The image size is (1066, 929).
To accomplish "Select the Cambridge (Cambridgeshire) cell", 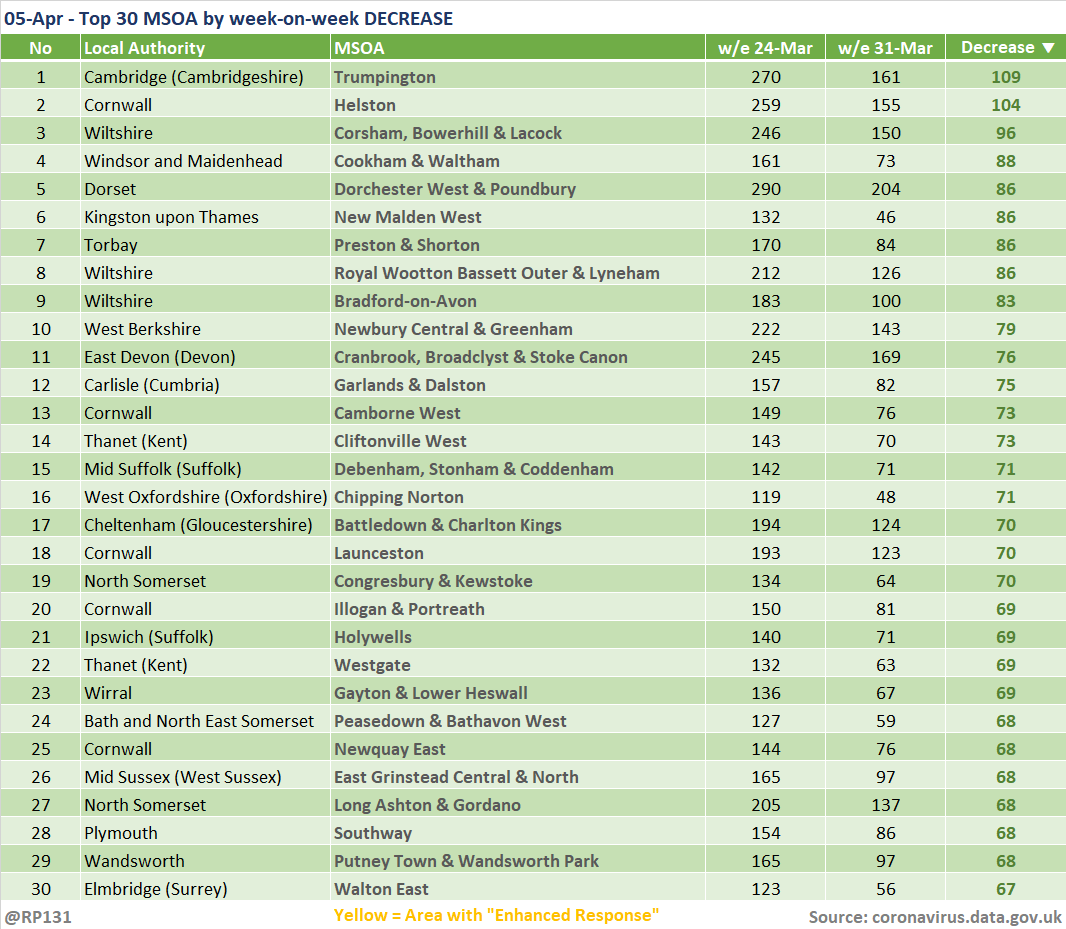I will pos(193,77).
